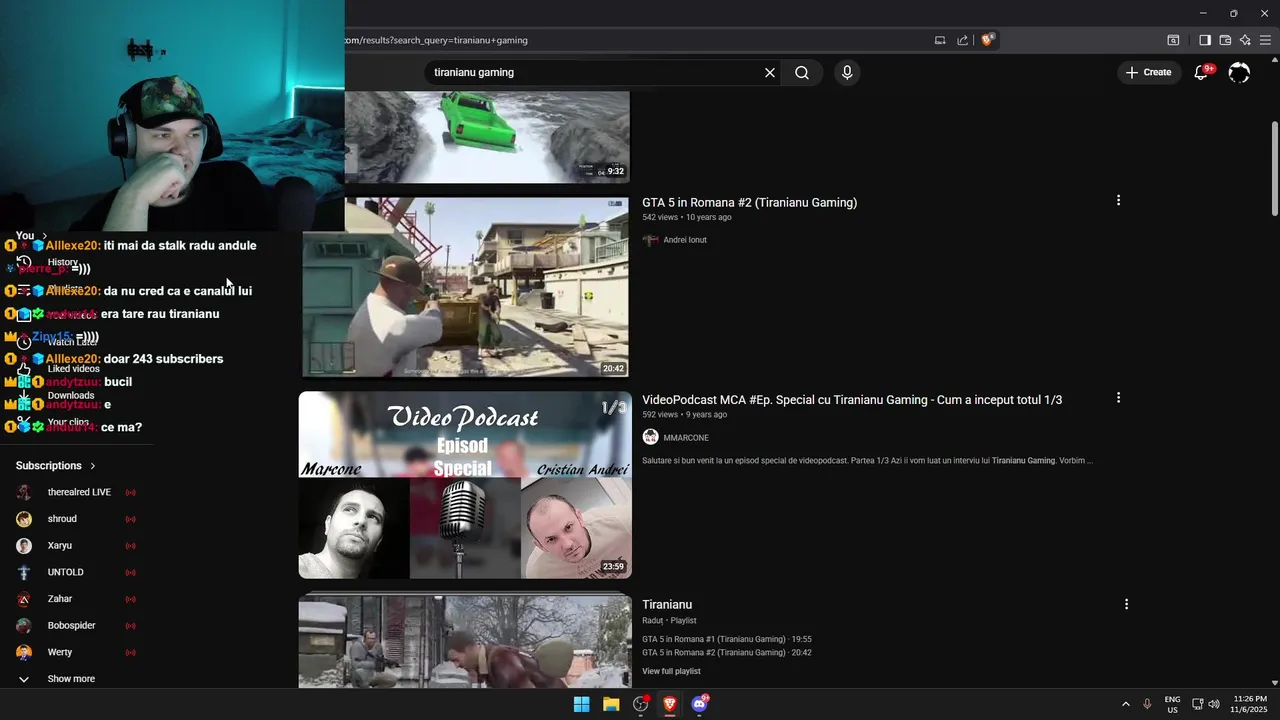Click the Andrei Ionut channel avatar

(650, 240)
